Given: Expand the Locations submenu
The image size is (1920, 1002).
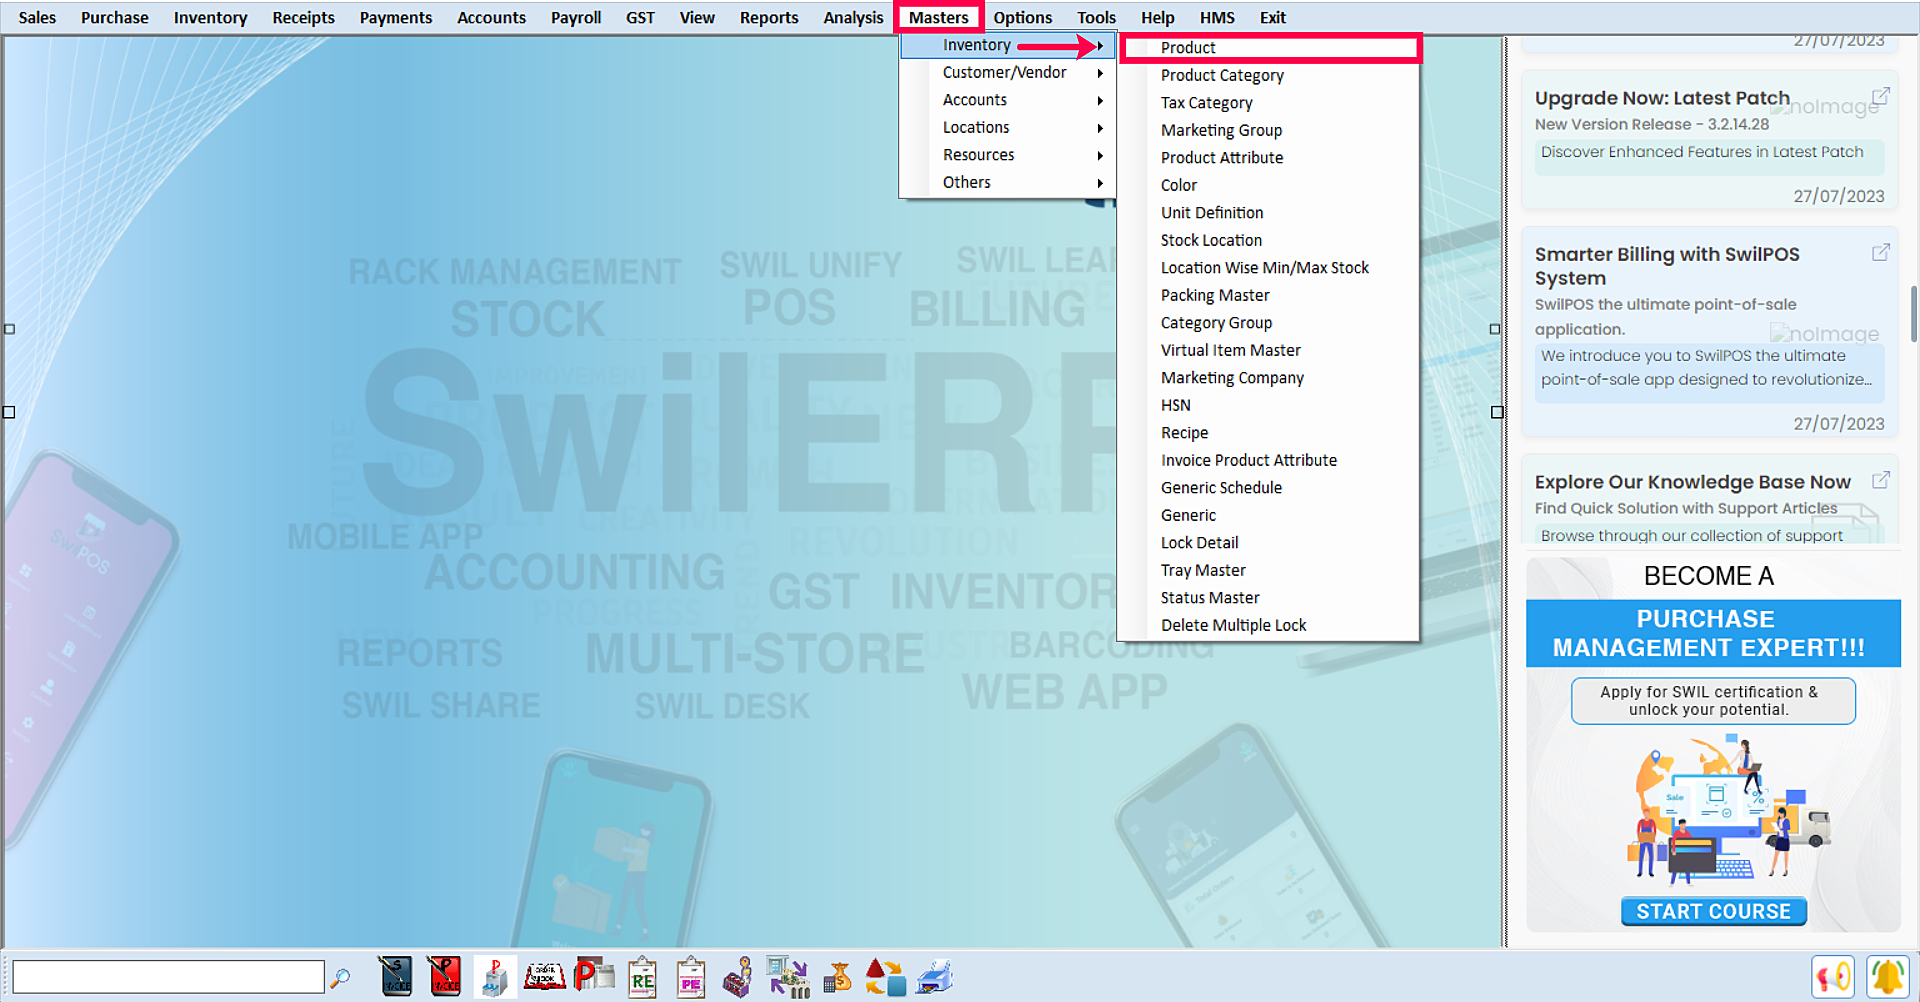Looking at the screenshot, I should tap(1008, 127).
